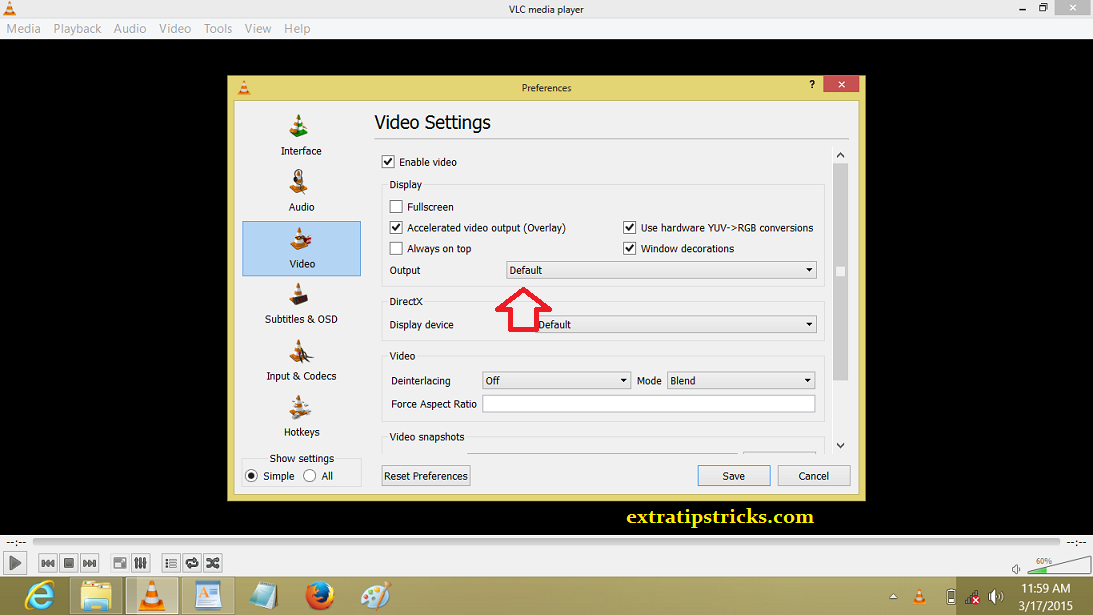Viewport: 1093px width, 615px height.
Task: Open the Hotkeys preferences category
Action: click(301, 417)
